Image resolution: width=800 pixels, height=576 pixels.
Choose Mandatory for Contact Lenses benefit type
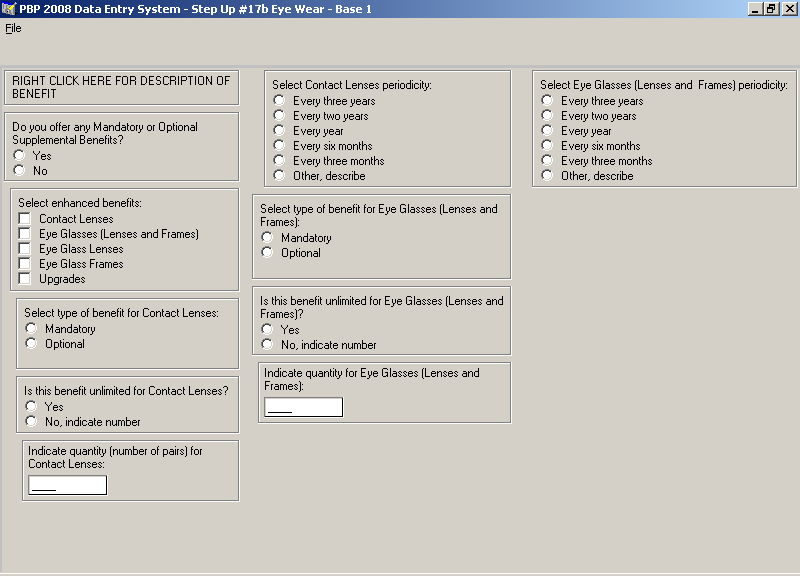31,328
